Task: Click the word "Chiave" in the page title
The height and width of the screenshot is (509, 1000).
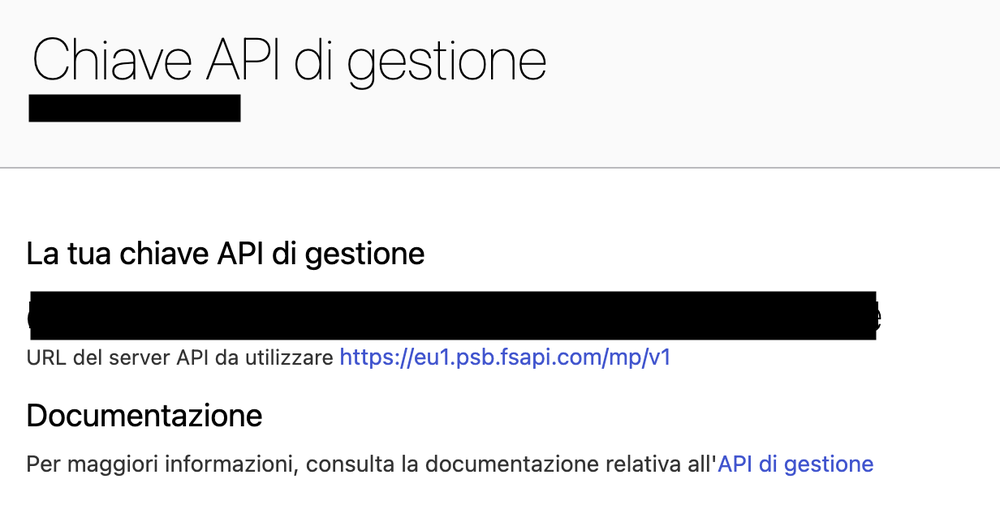Action: [110, 60]
